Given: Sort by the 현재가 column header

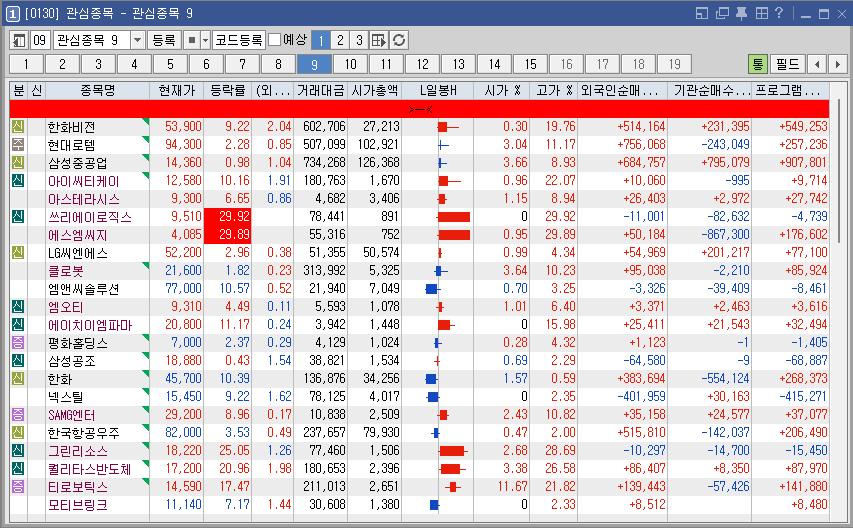Looking at the screenshot, I should (176, 90).
